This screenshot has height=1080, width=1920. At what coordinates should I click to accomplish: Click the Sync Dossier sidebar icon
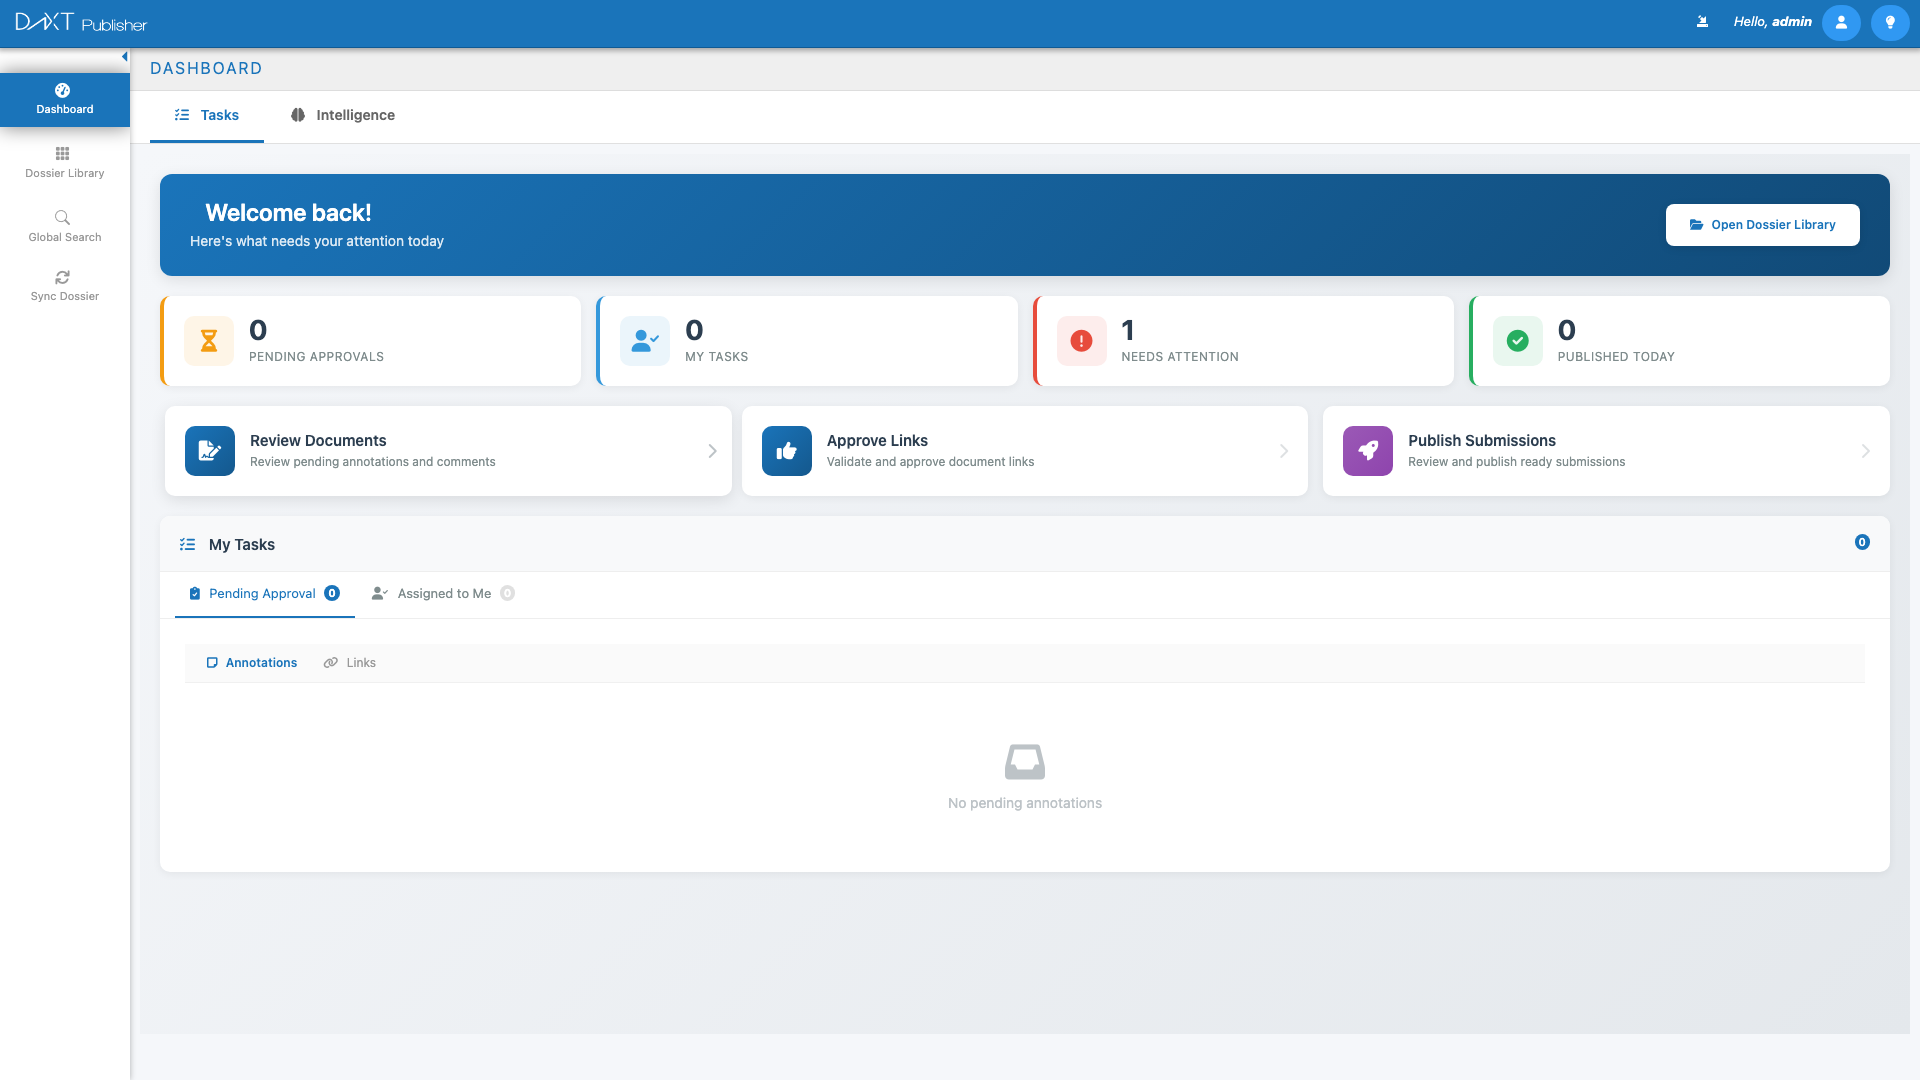pos(64,285)
